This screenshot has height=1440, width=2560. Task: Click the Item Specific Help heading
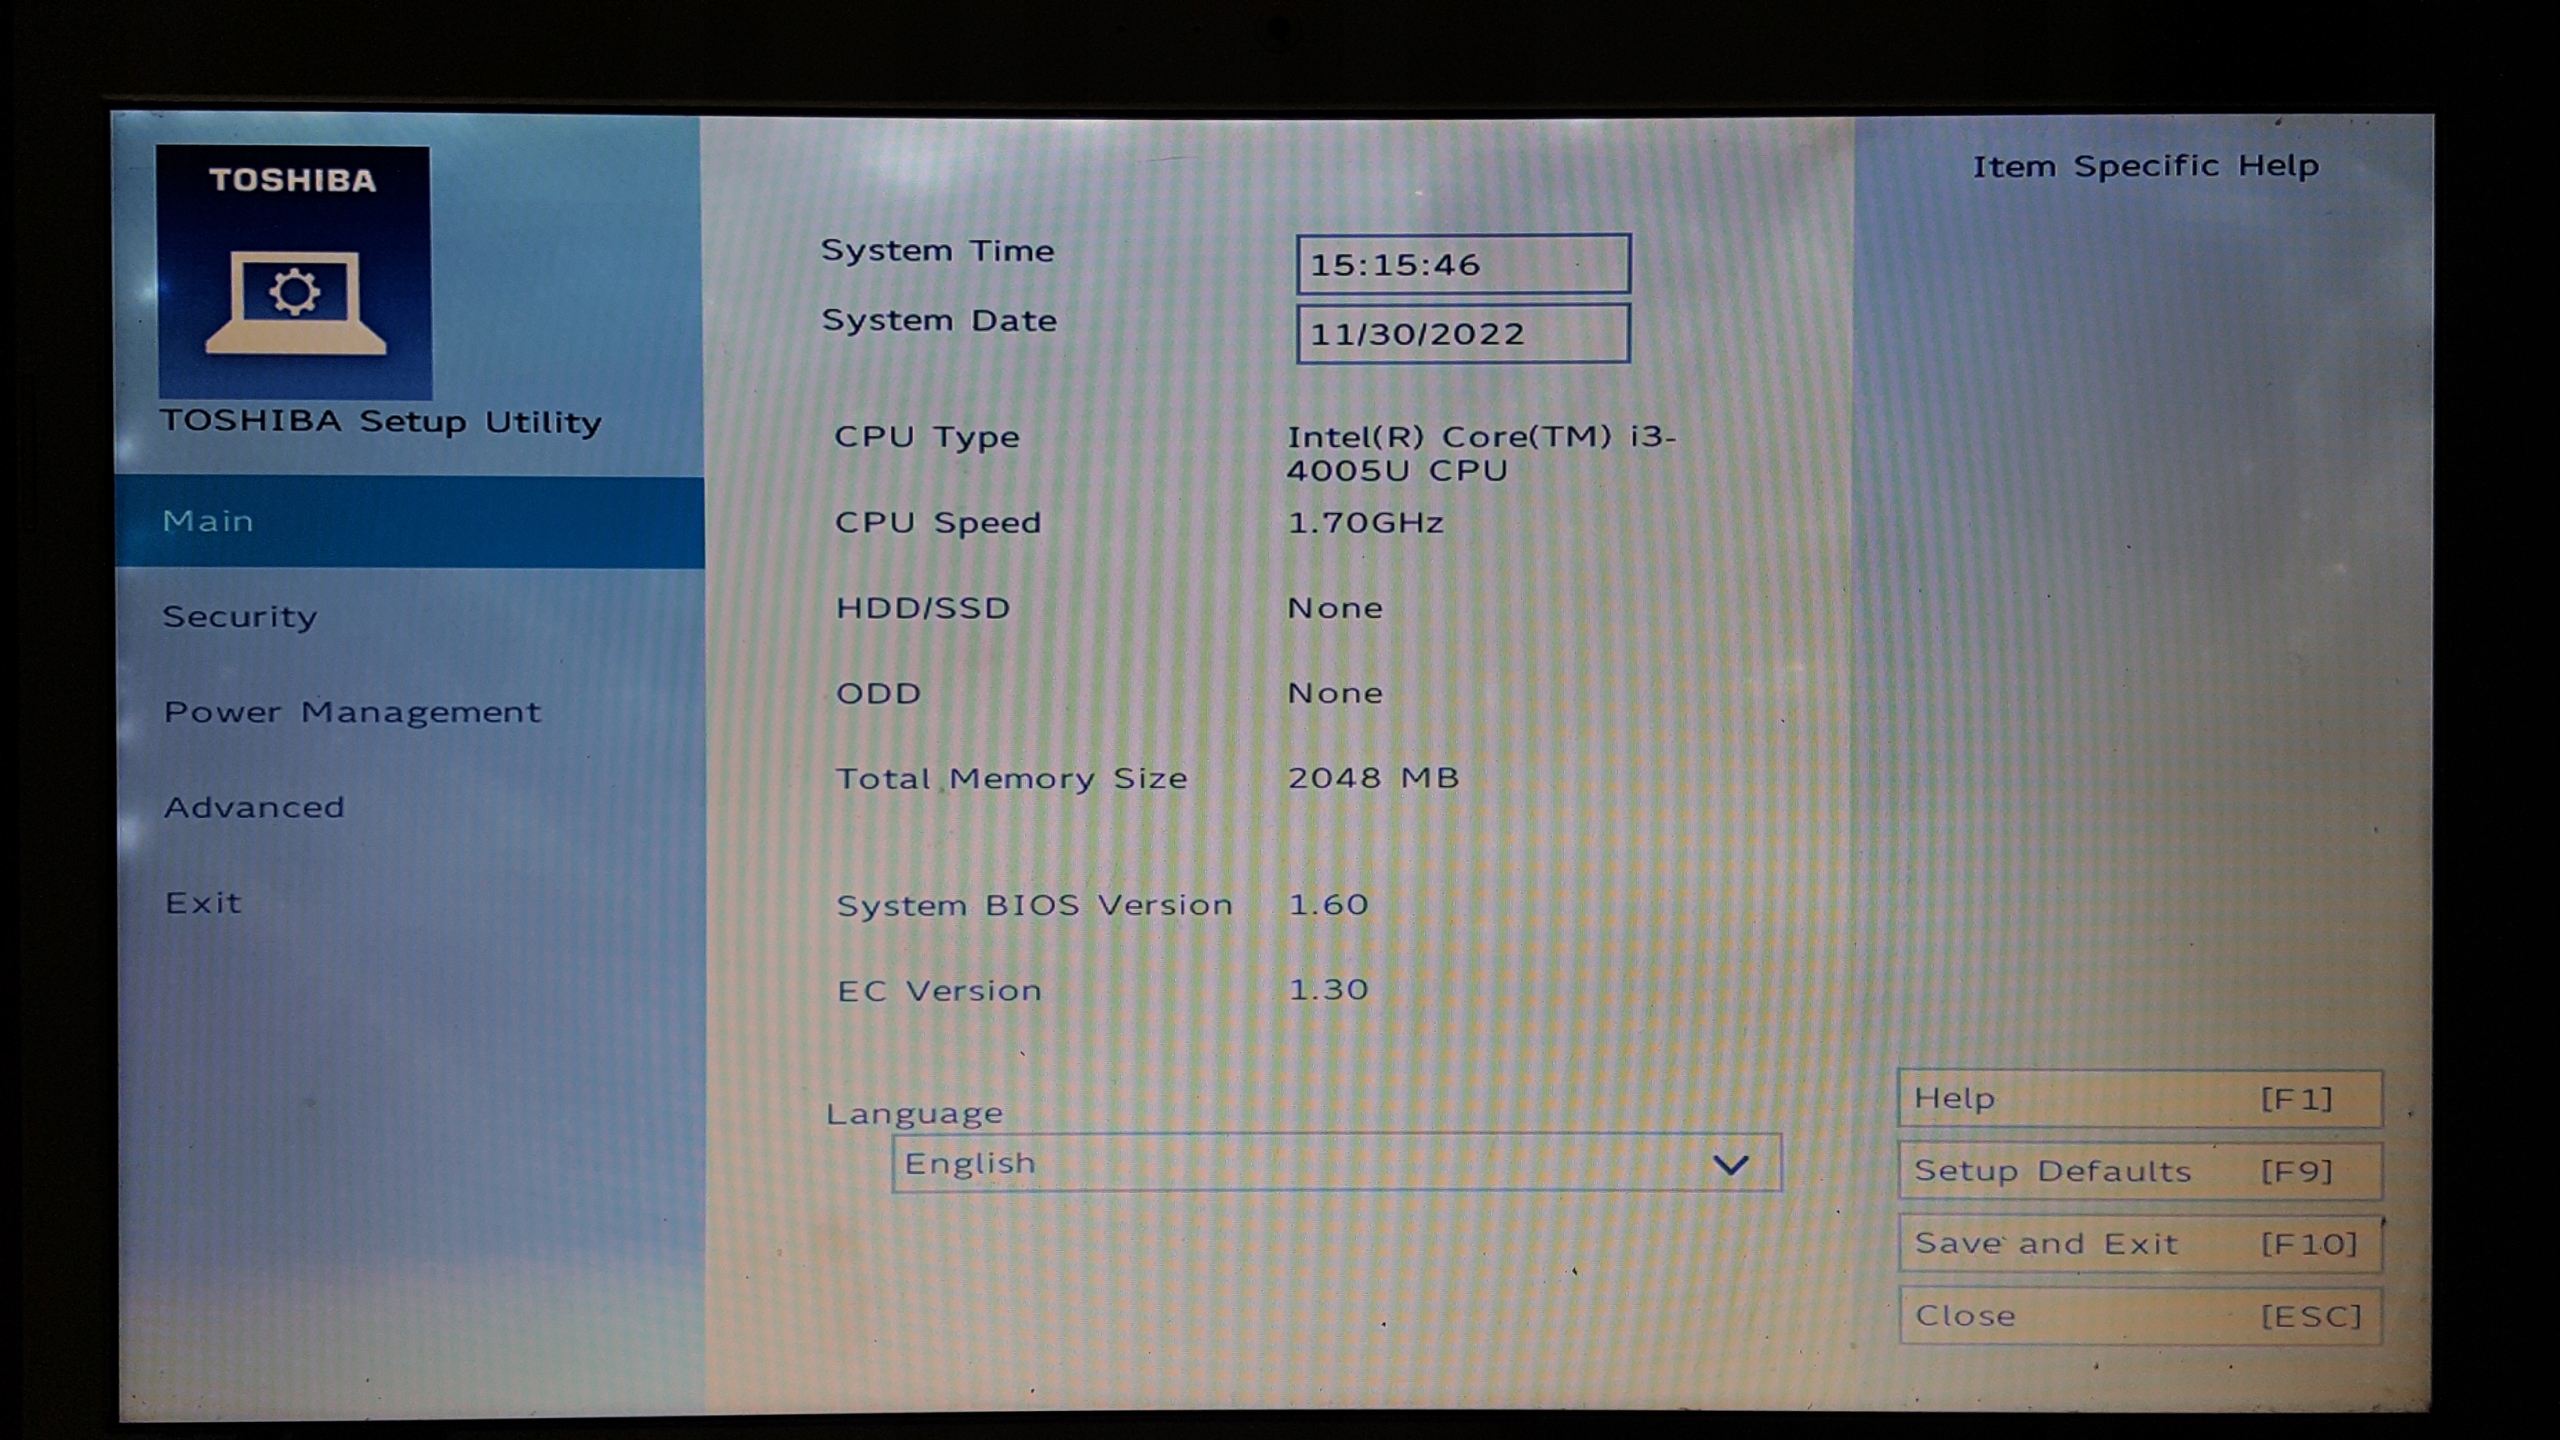tap(2145, 166)
